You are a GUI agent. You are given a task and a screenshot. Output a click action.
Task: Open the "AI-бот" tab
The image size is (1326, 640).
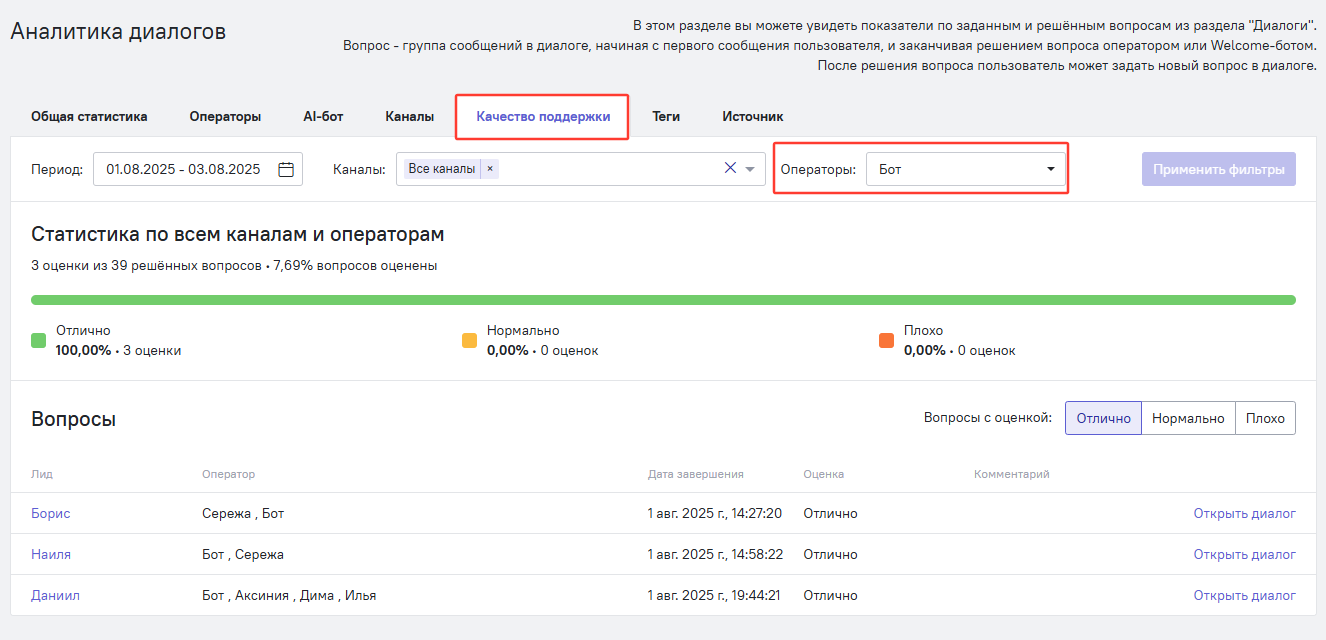coord(323,117)
